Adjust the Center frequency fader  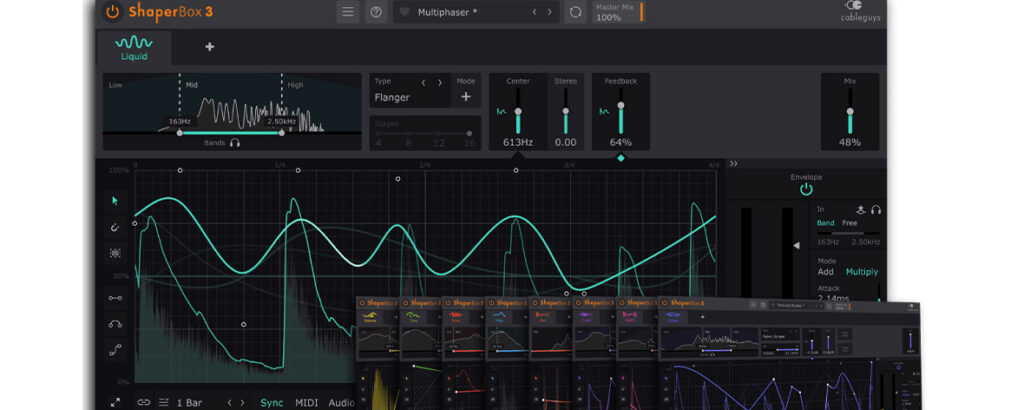pos(518,112)
